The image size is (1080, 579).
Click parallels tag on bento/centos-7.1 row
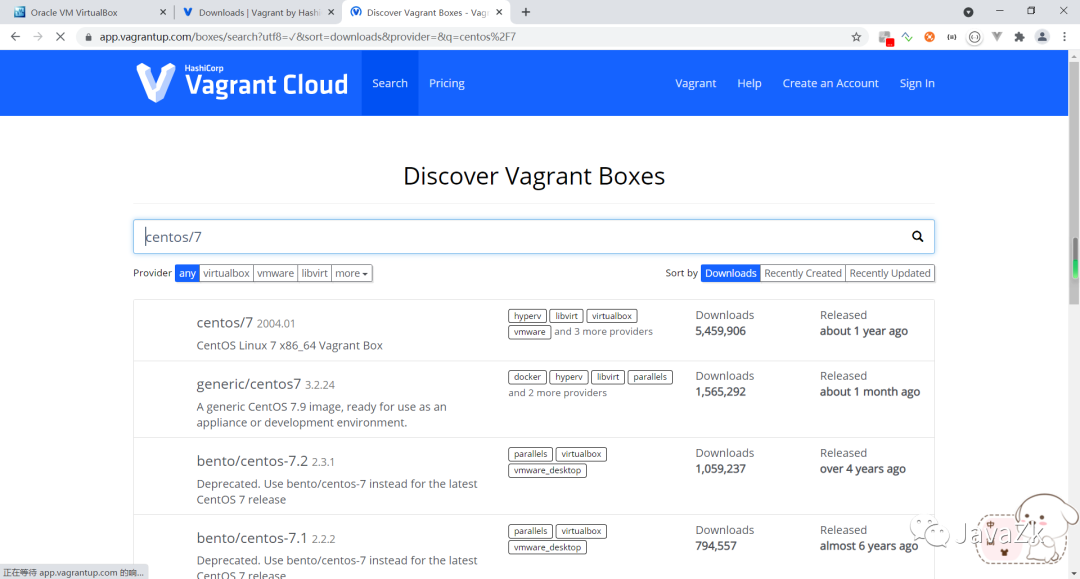tap(530, 531)
